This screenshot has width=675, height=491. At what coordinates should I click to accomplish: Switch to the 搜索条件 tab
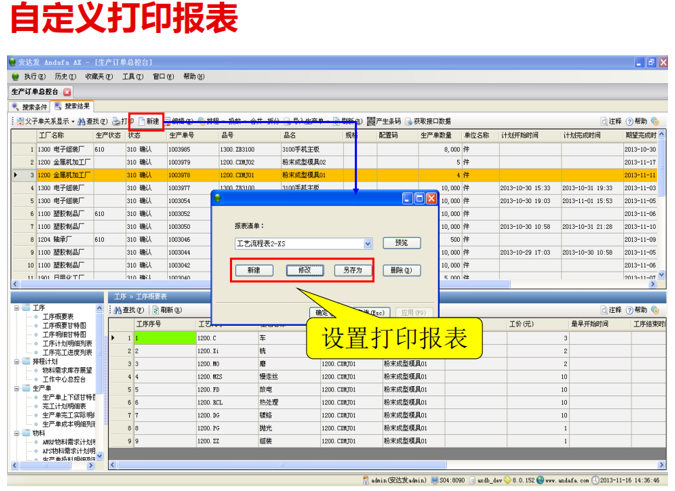pos(29,105)
